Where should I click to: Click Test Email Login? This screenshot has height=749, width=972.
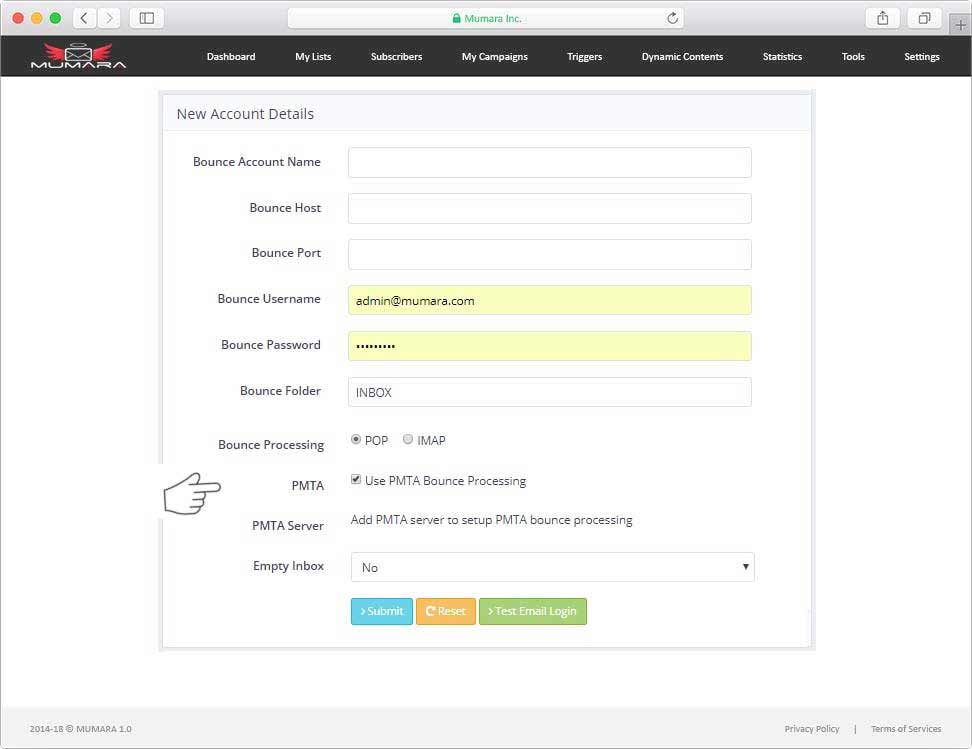tap(532, 611)
